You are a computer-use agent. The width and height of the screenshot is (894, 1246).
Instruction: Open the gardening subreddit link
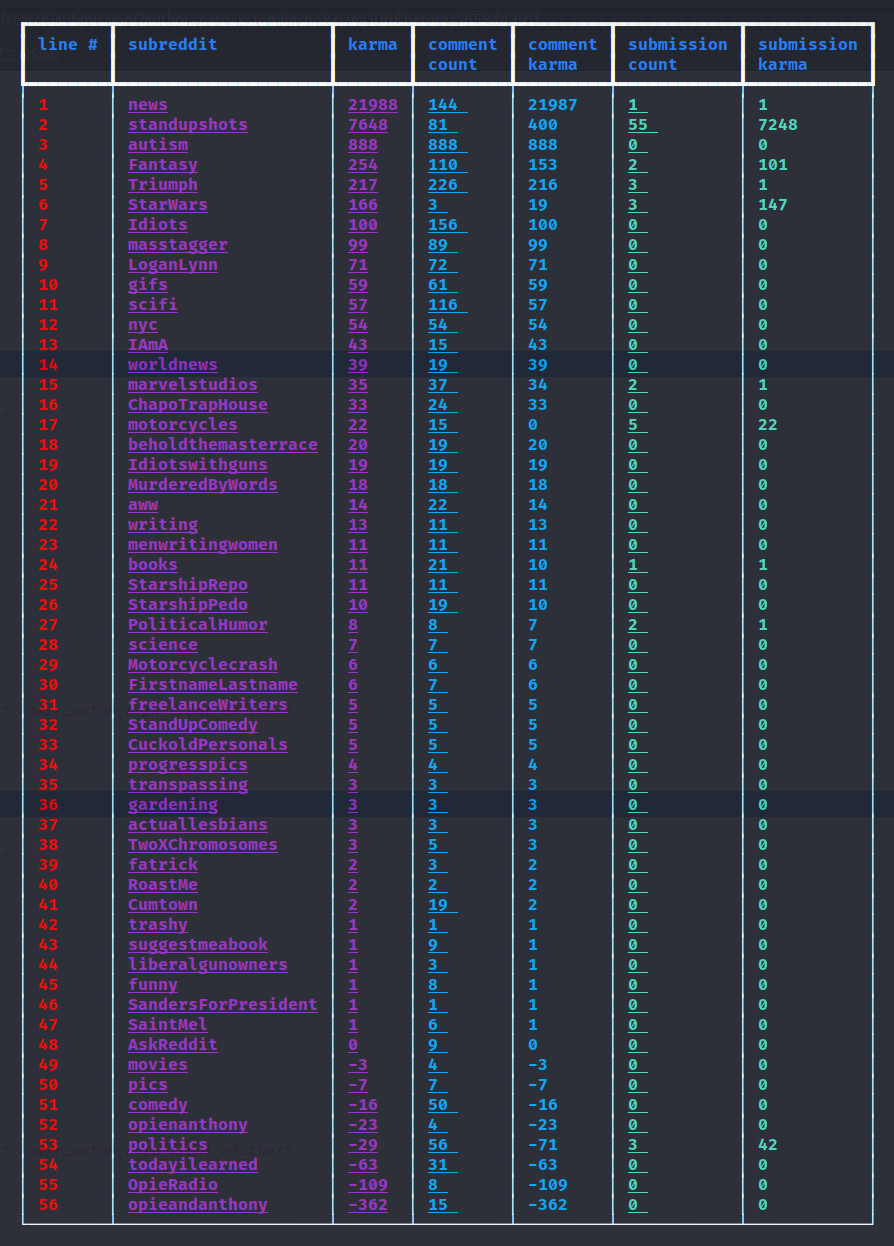[x=173, y=805]
